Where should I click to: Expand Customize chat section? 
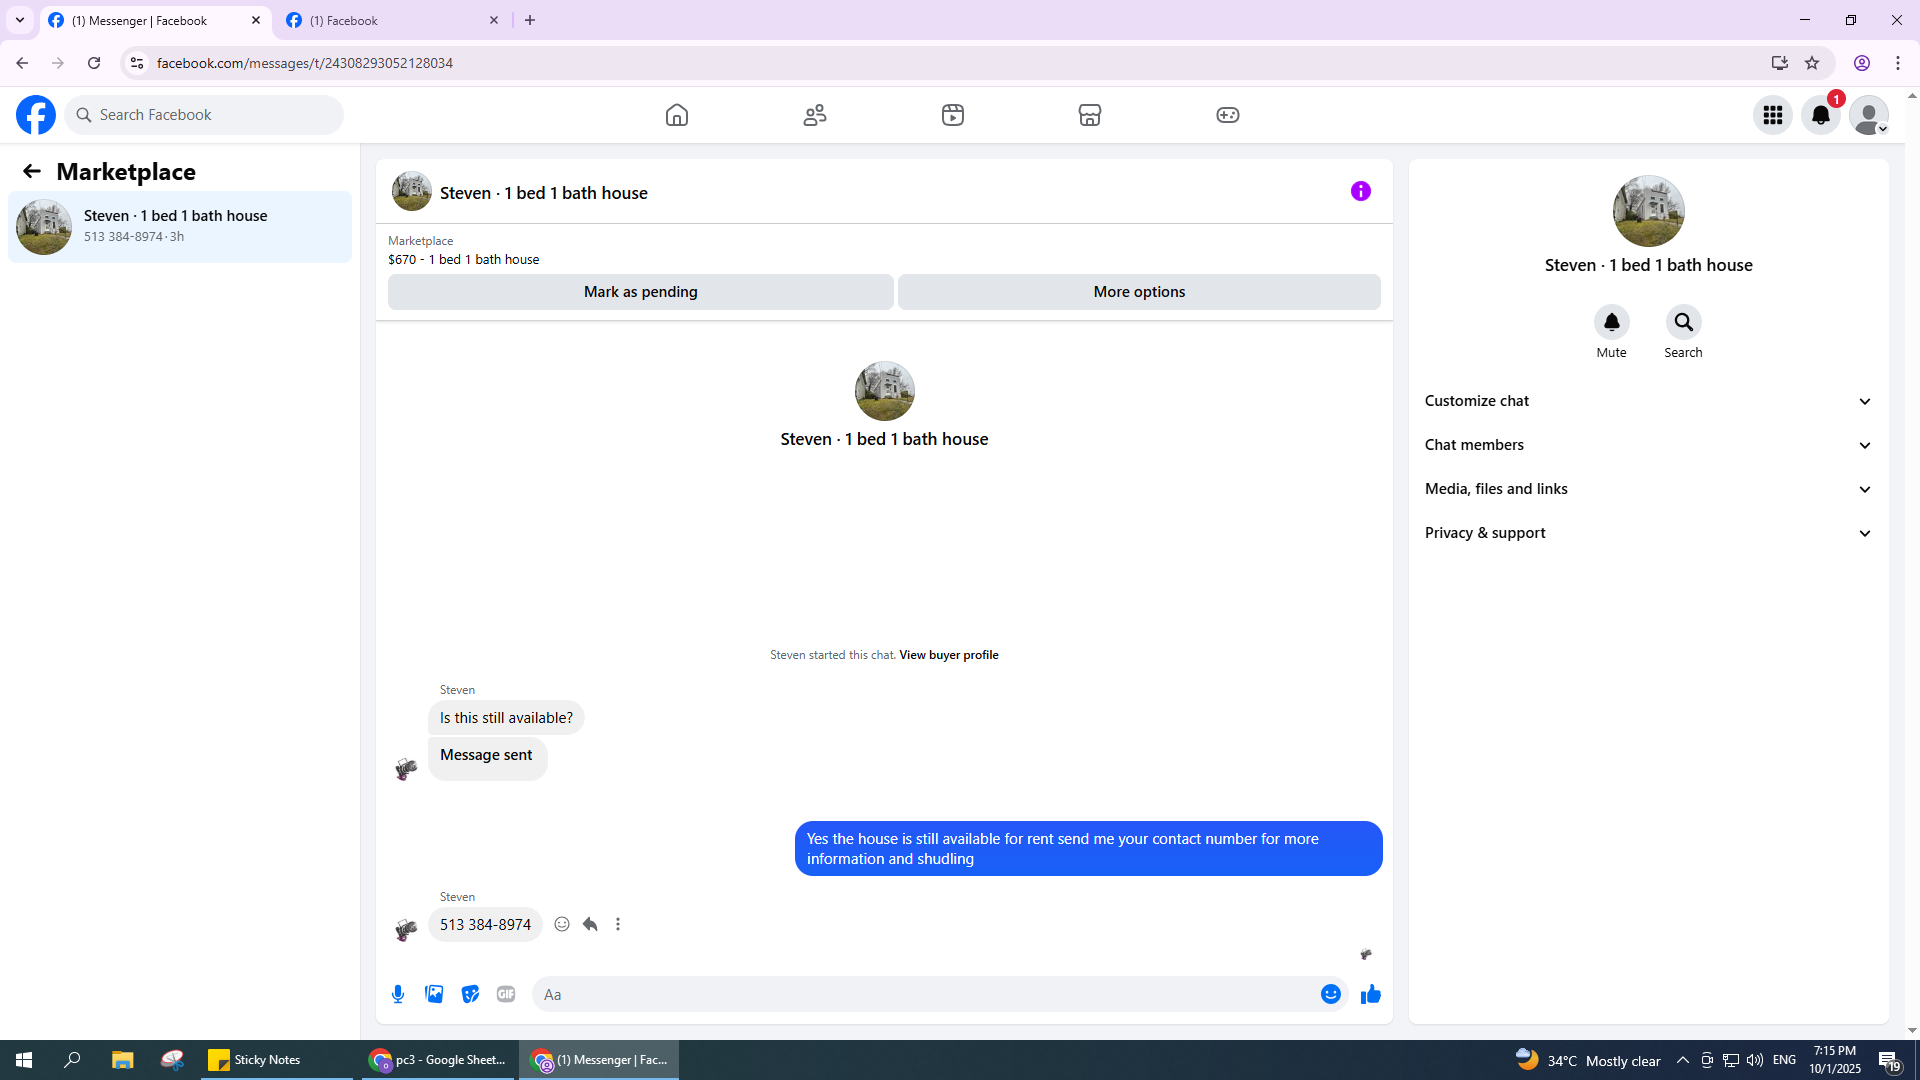(x=1648, y=401)
